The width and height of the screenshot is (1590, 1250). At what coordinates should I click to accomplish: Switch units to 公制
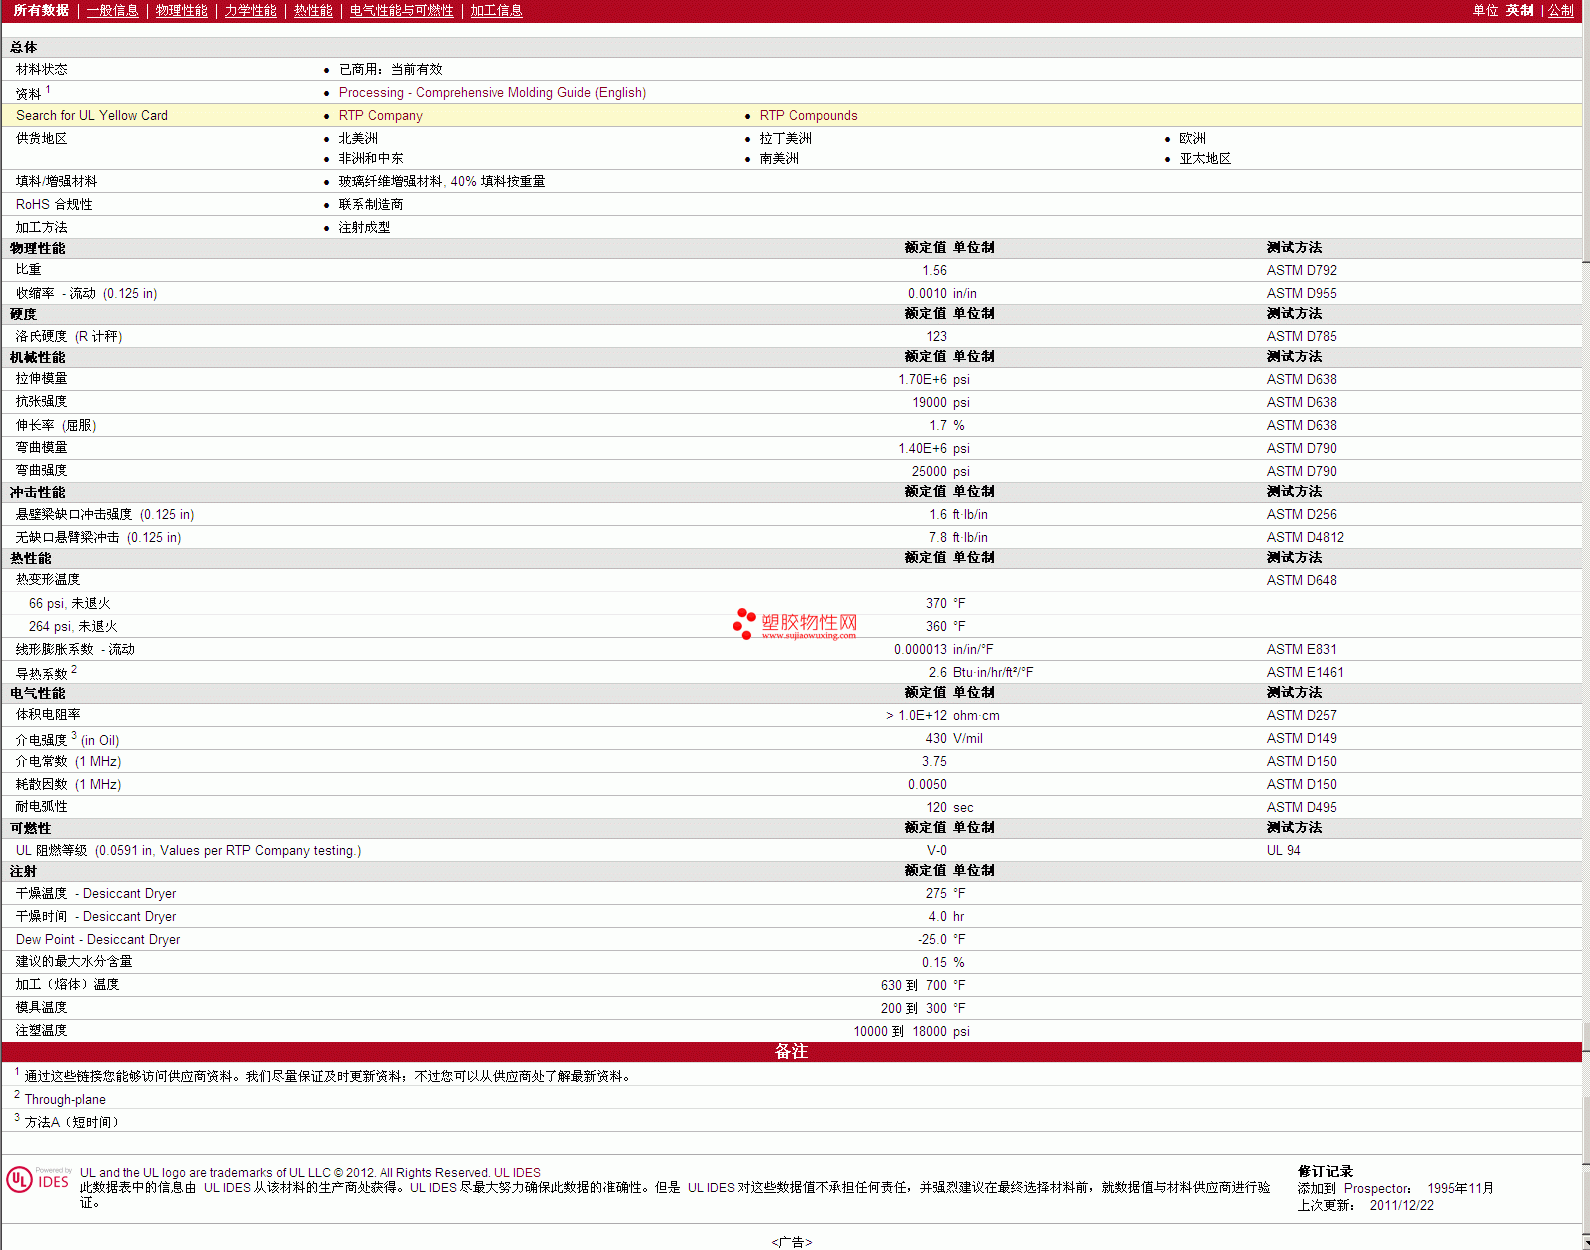tap(1560, 11)
